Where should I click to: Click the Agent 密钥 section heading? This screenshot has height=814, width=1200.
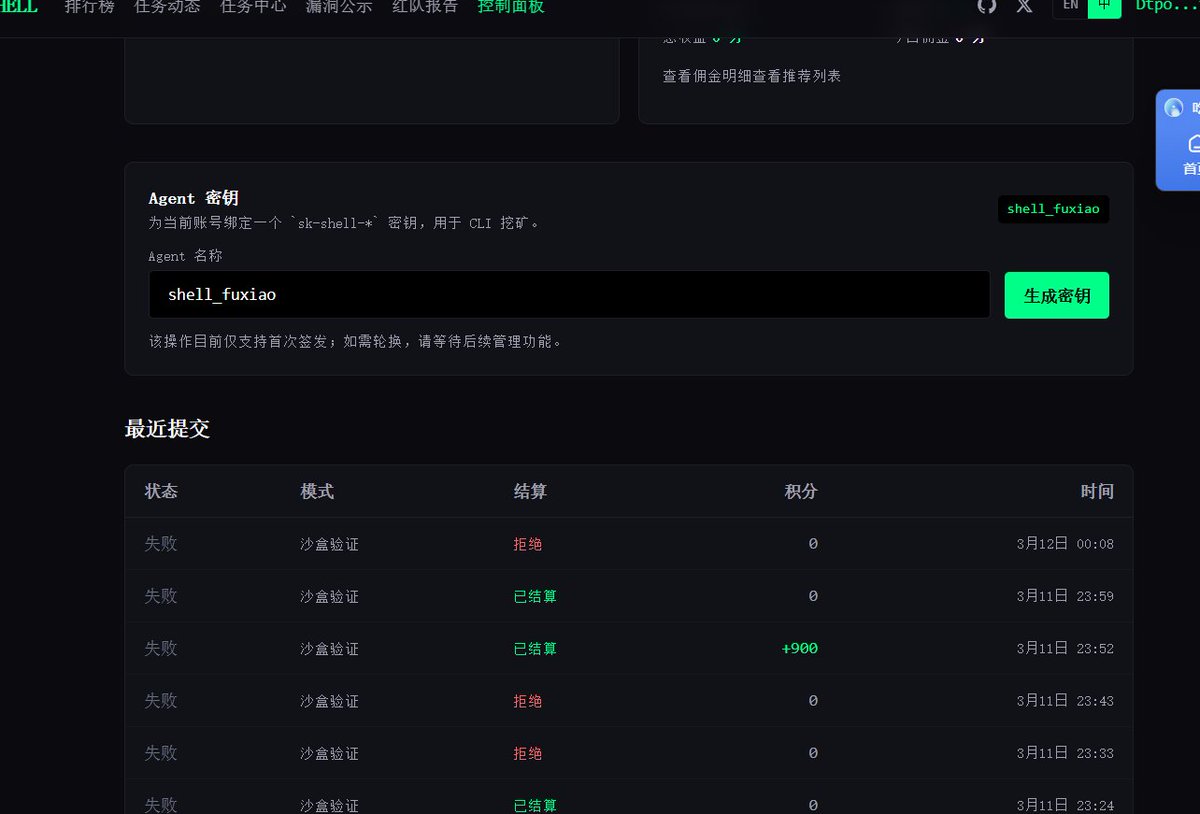click(x=194, y=198)
